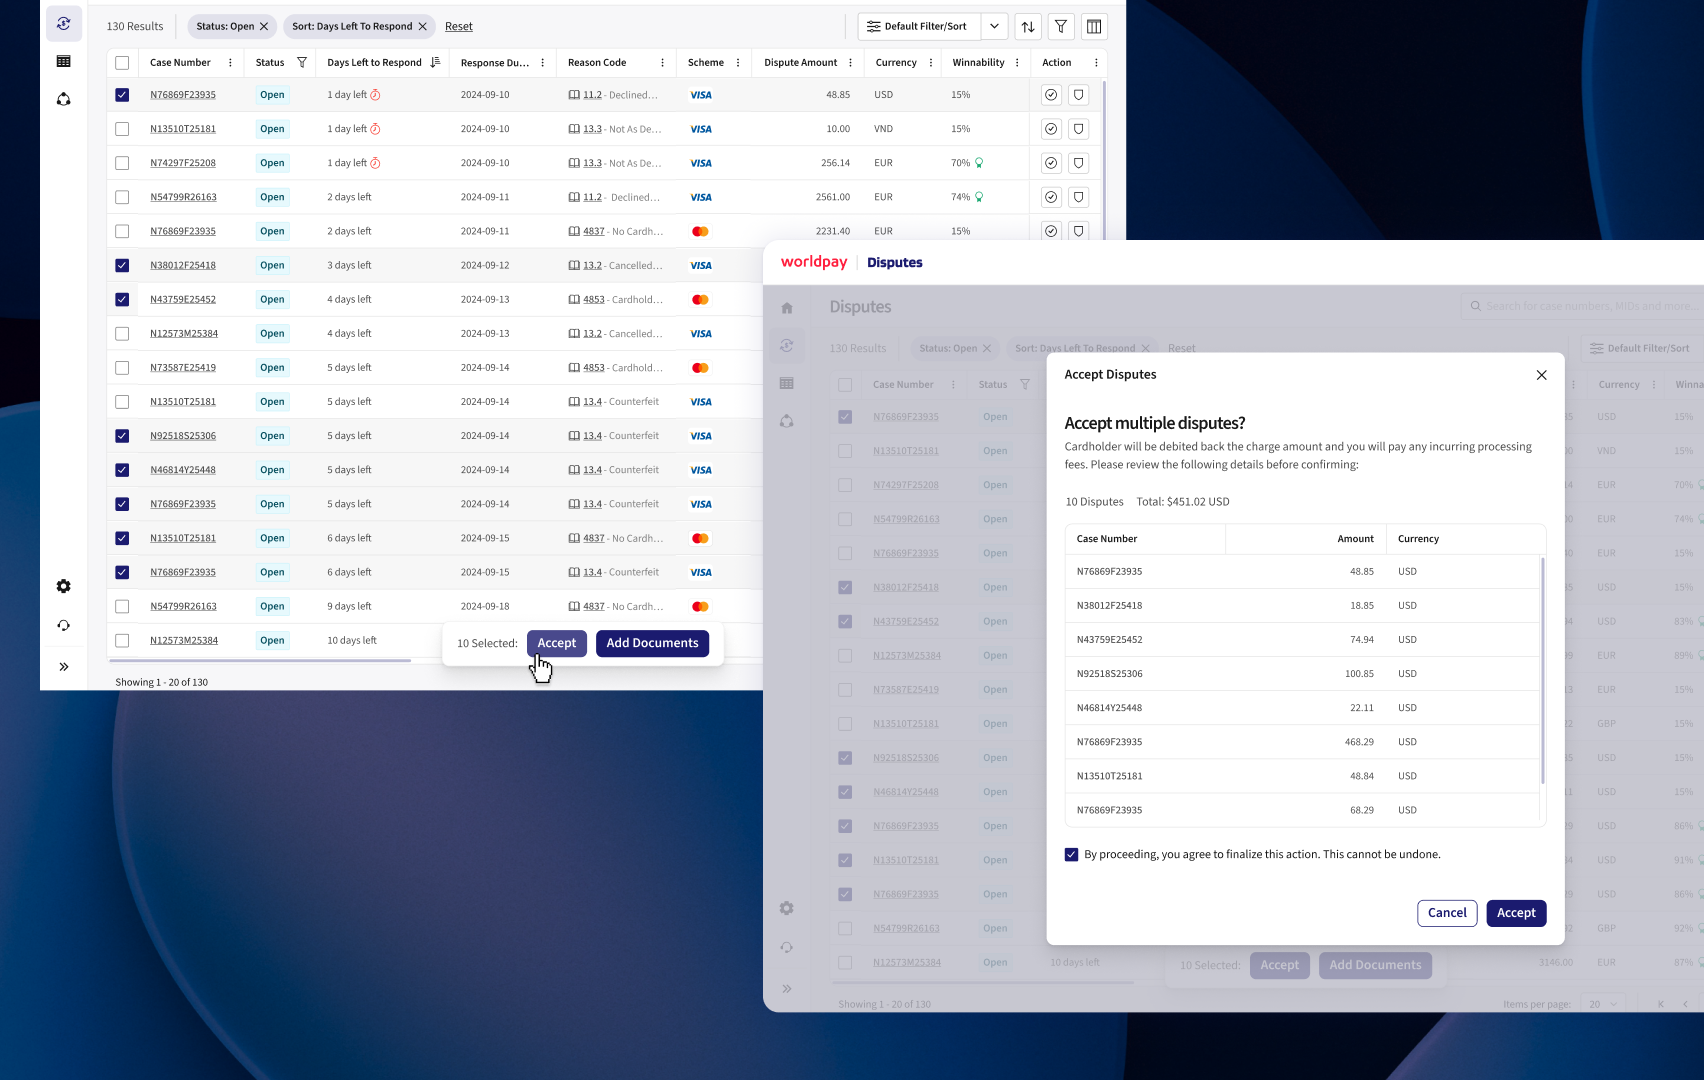Click Cancel in the Accept Disputes dialog
This screenshot has height=1080, width=1704.
(x=1447, y=913)
